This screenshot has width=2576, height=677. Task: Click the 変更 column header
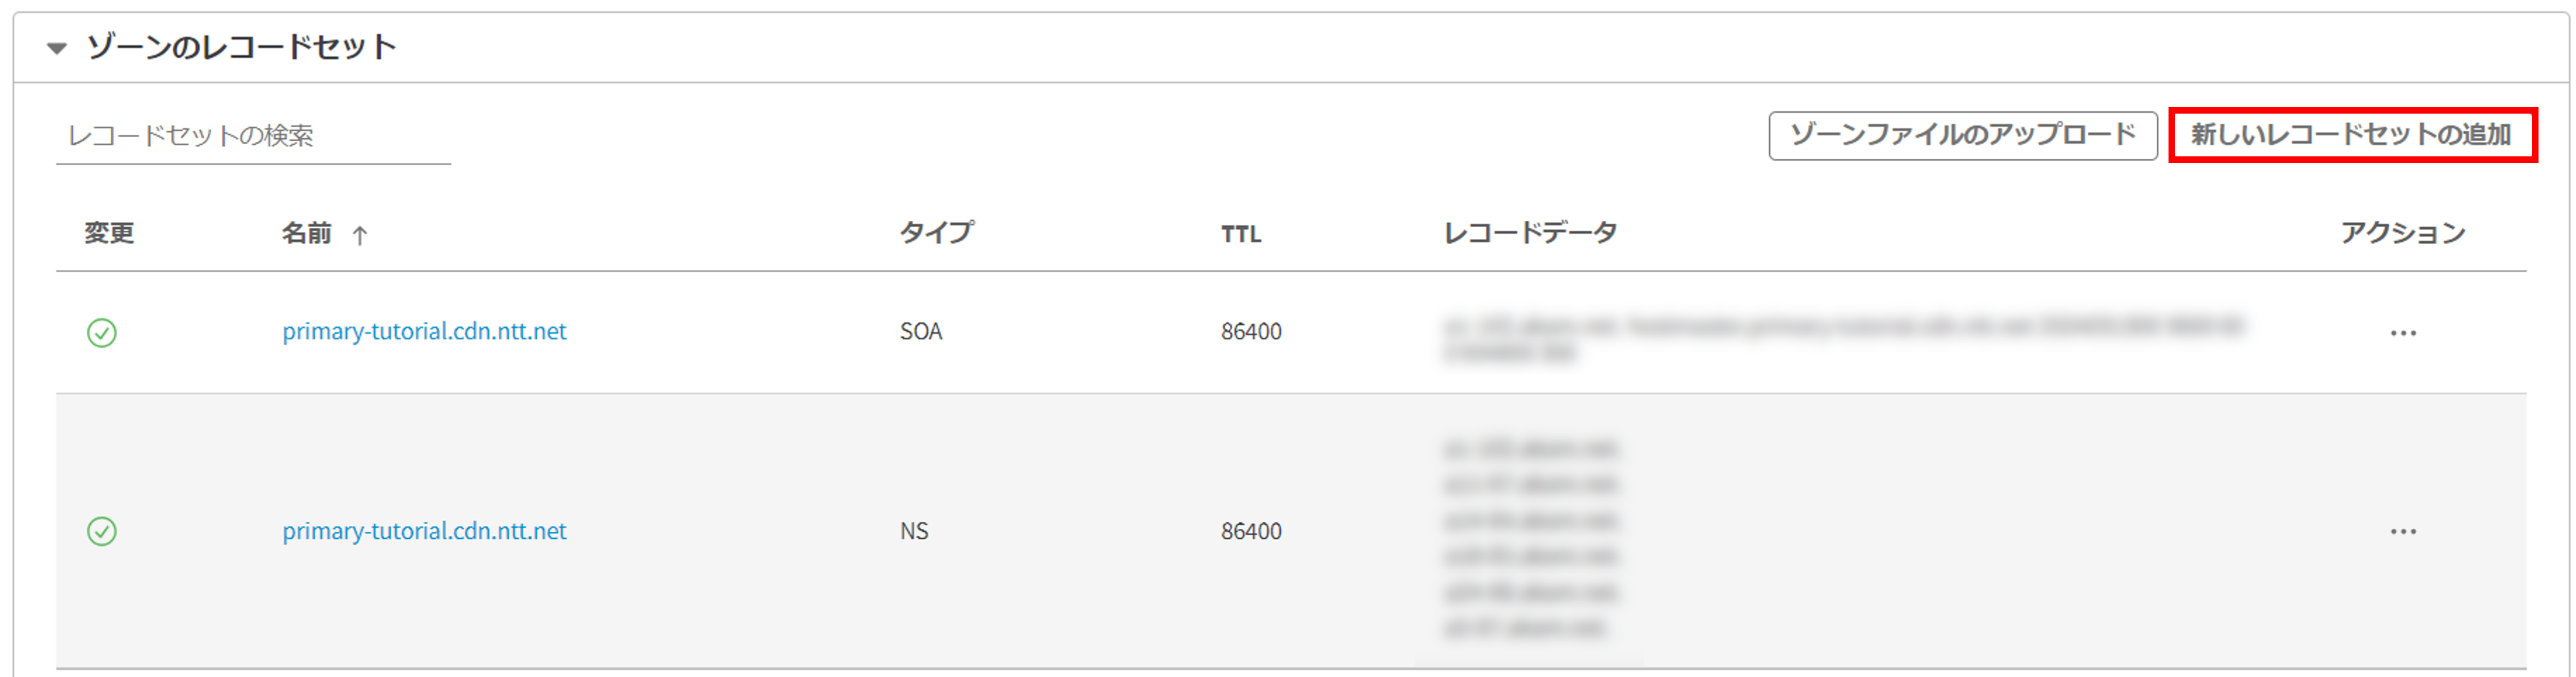click(x=109, y=233)
